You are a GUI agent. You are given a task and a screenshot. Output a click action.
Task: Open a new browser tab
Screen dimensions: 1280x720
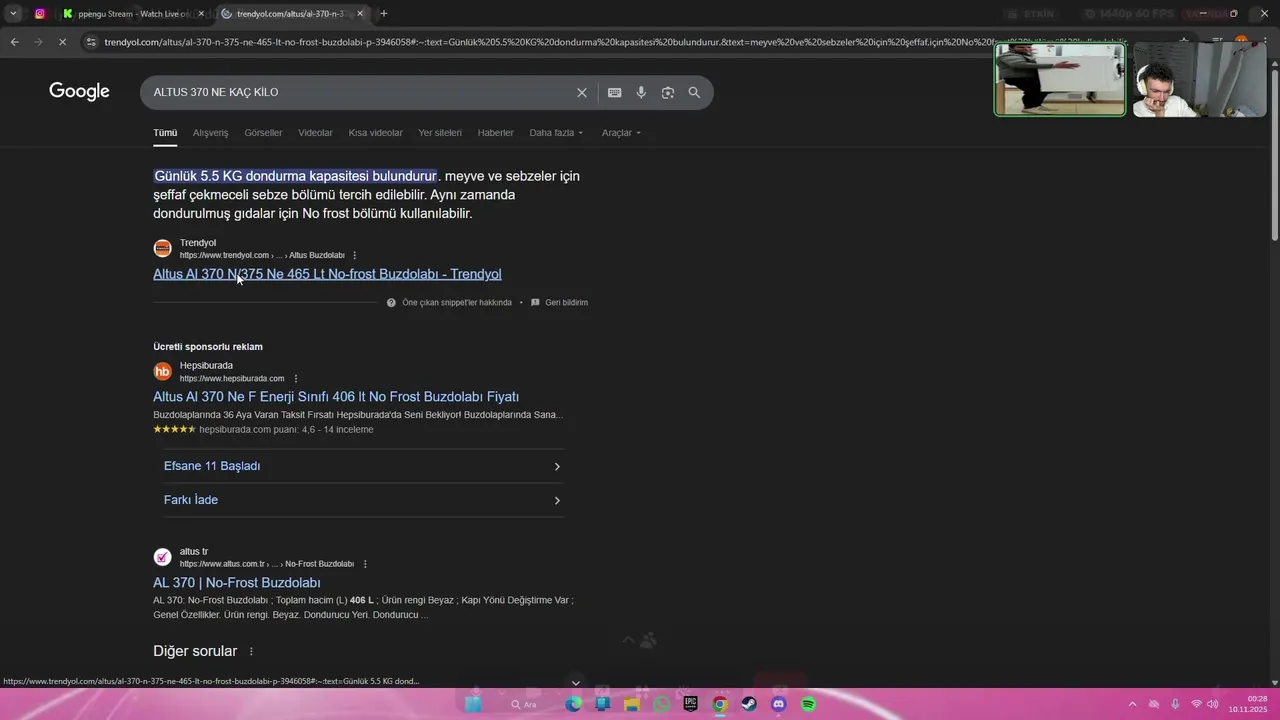[x=384, y=14]
